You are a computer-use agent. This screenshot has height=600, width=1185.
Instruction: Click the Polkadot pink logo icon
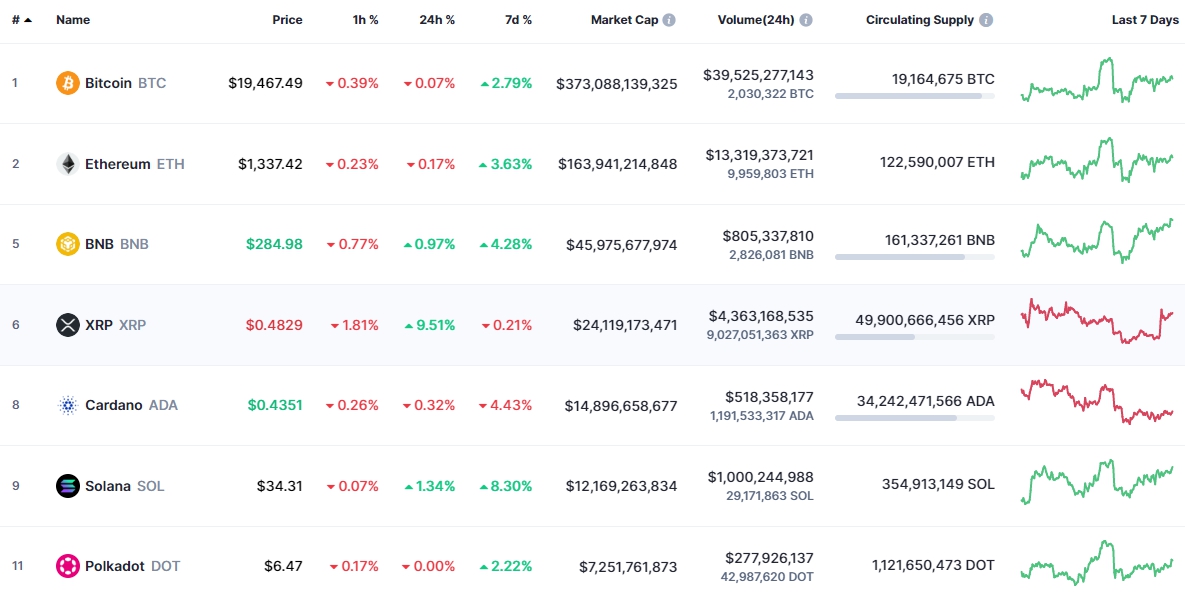tap(68, 566)
